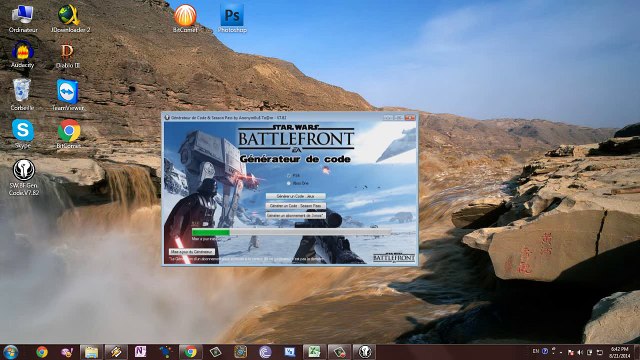Click the Action Center flag tray icon
The image size is (640, 360).
coord(571,352)
